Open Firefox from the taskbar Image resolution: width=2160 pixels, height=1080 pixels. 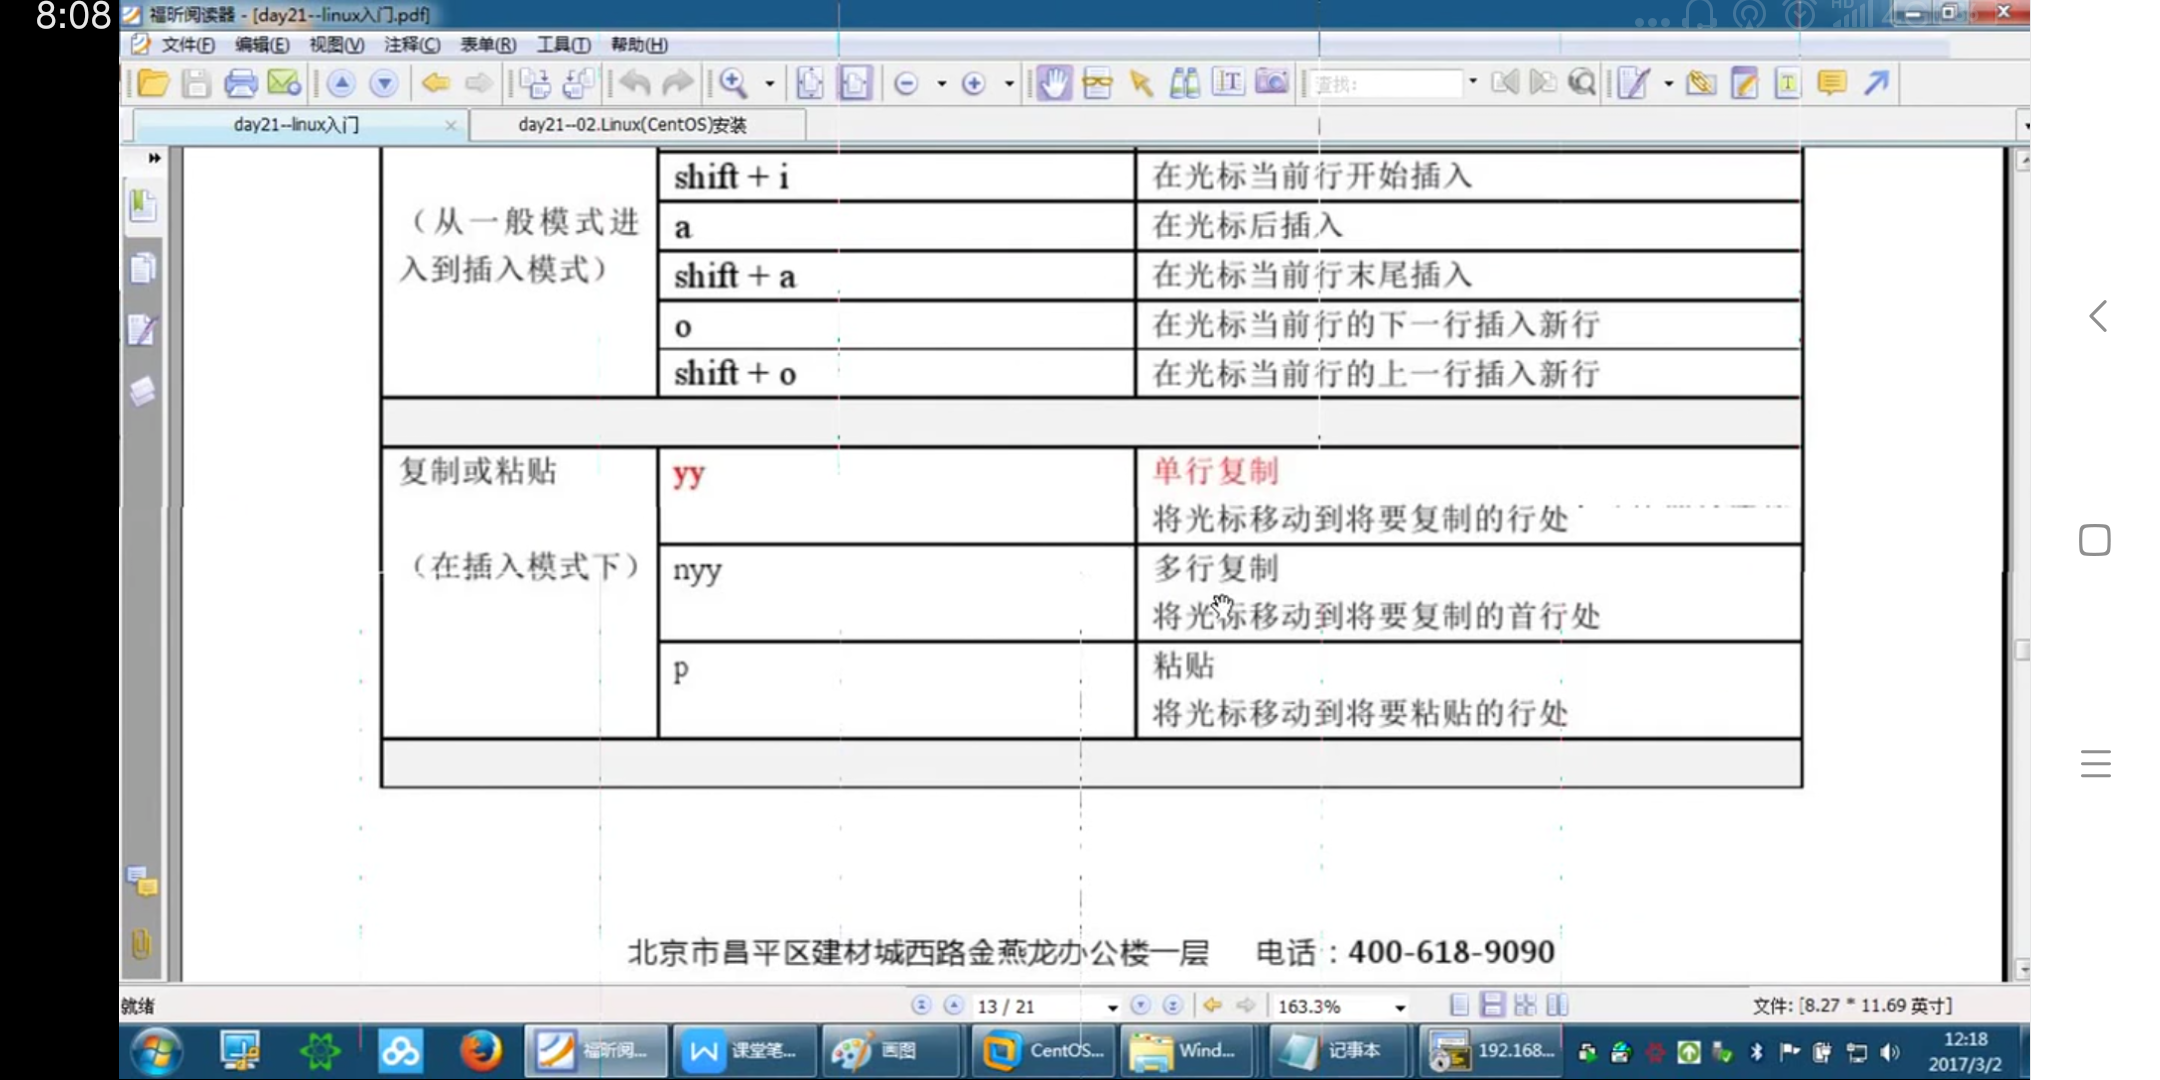pyautogui.click(x=481, y=1051)
